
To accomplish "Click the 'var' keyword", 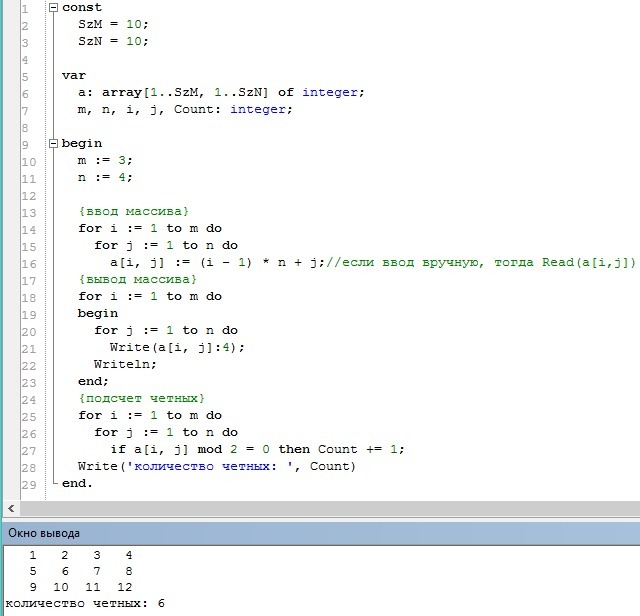I will 74,76.
